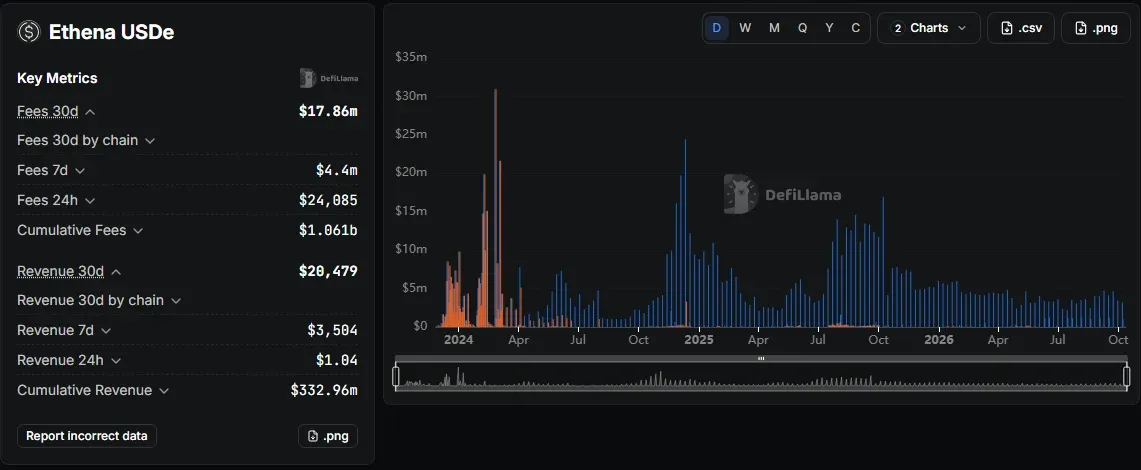Select the D daily interval
1141x470 pixels.
[717, 28]
